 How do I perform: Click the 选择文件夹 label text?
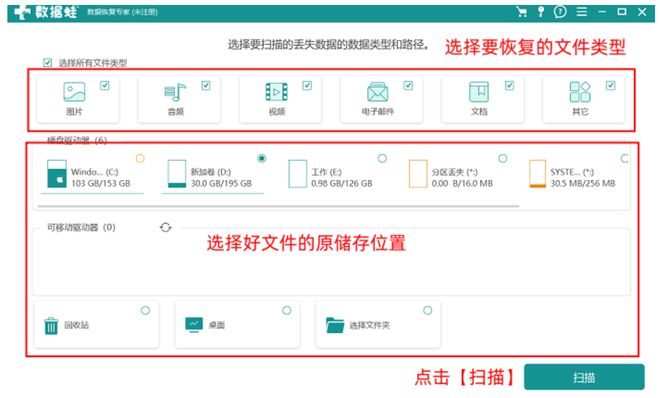(x=370, y=325)
